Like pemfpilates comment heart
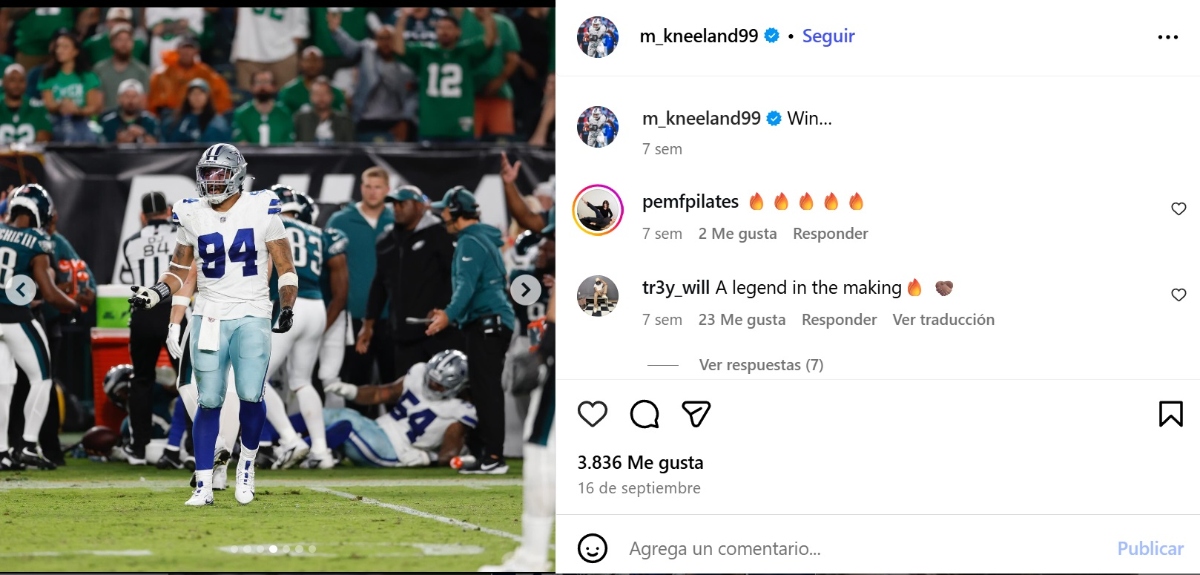Screen dimensions: 1200x575 click(1178, 209)
